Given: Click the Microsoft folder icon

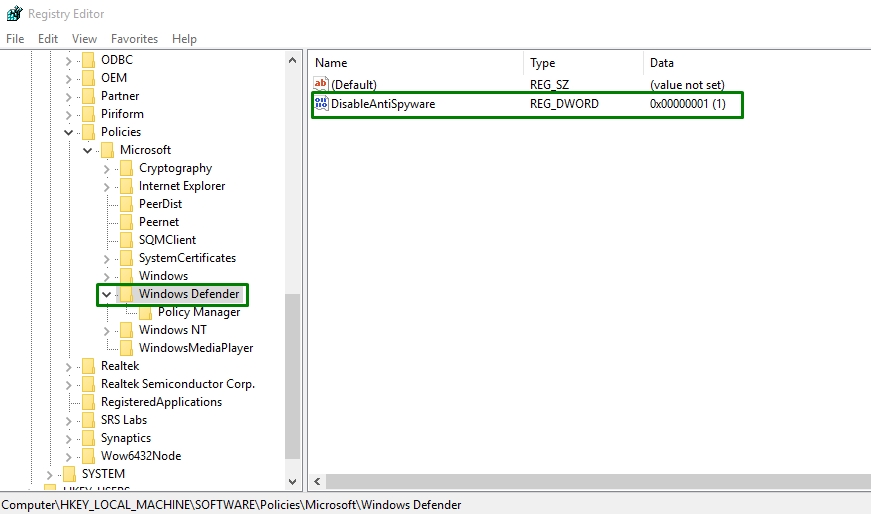Looking at the screenshot, I should click(x=108, y=150).
